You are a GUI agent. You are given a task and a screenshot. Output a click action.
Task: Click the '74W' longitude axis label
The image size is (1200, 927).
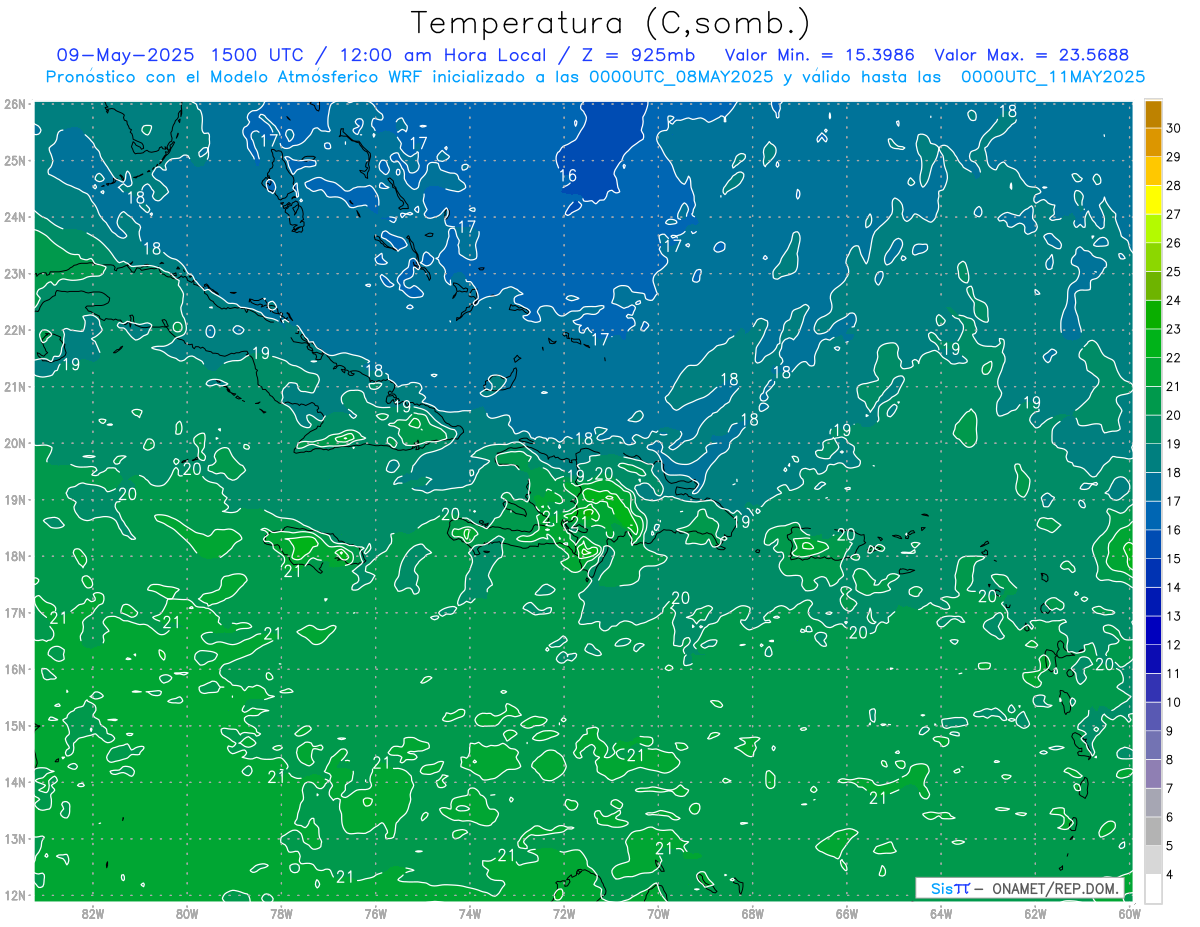pyautogui.click(x=470, y=912)
